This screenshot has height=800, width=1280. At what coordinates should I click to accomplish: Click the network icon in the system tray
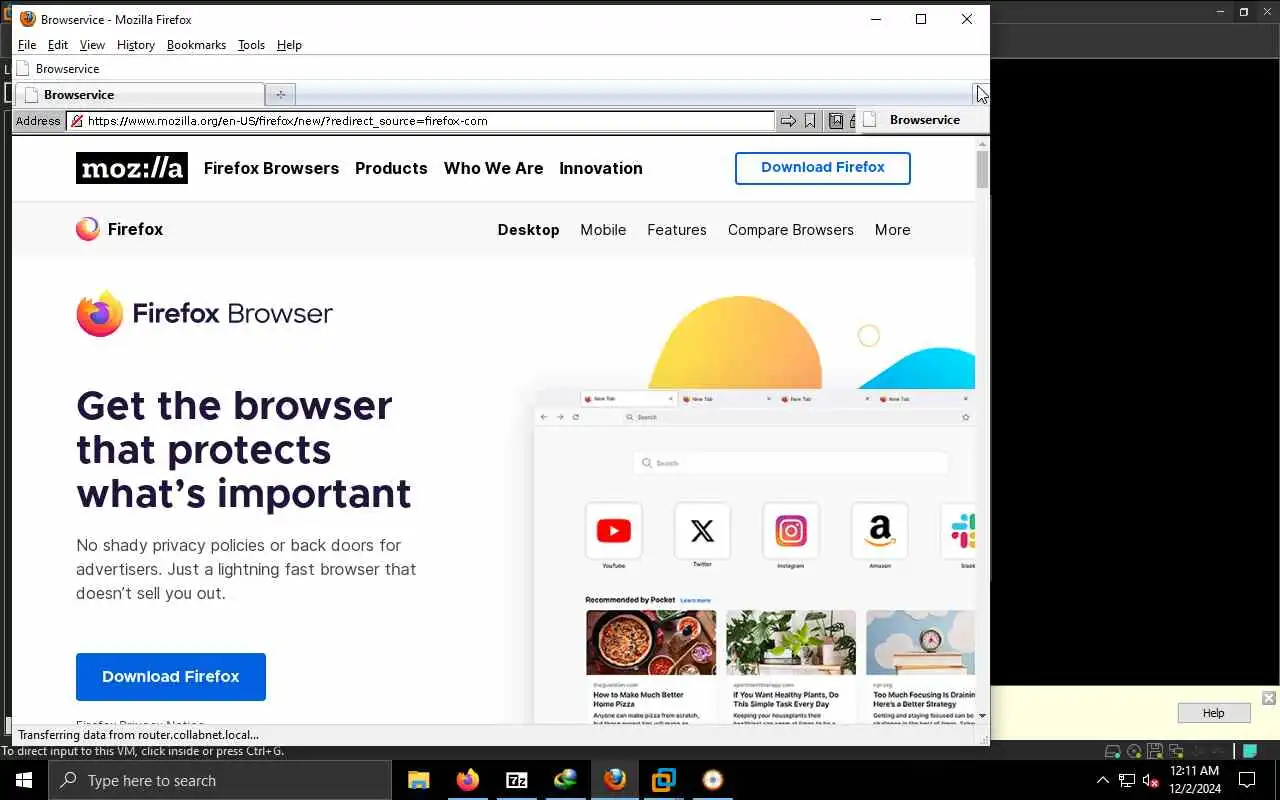[x=1127, y=780]
